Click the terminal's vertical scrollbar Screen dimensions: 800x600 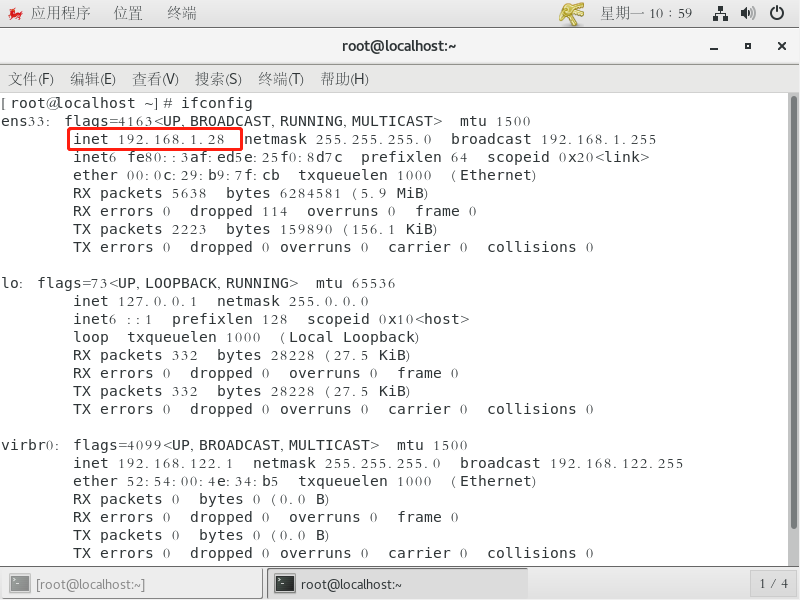click(x=793, y=312)
